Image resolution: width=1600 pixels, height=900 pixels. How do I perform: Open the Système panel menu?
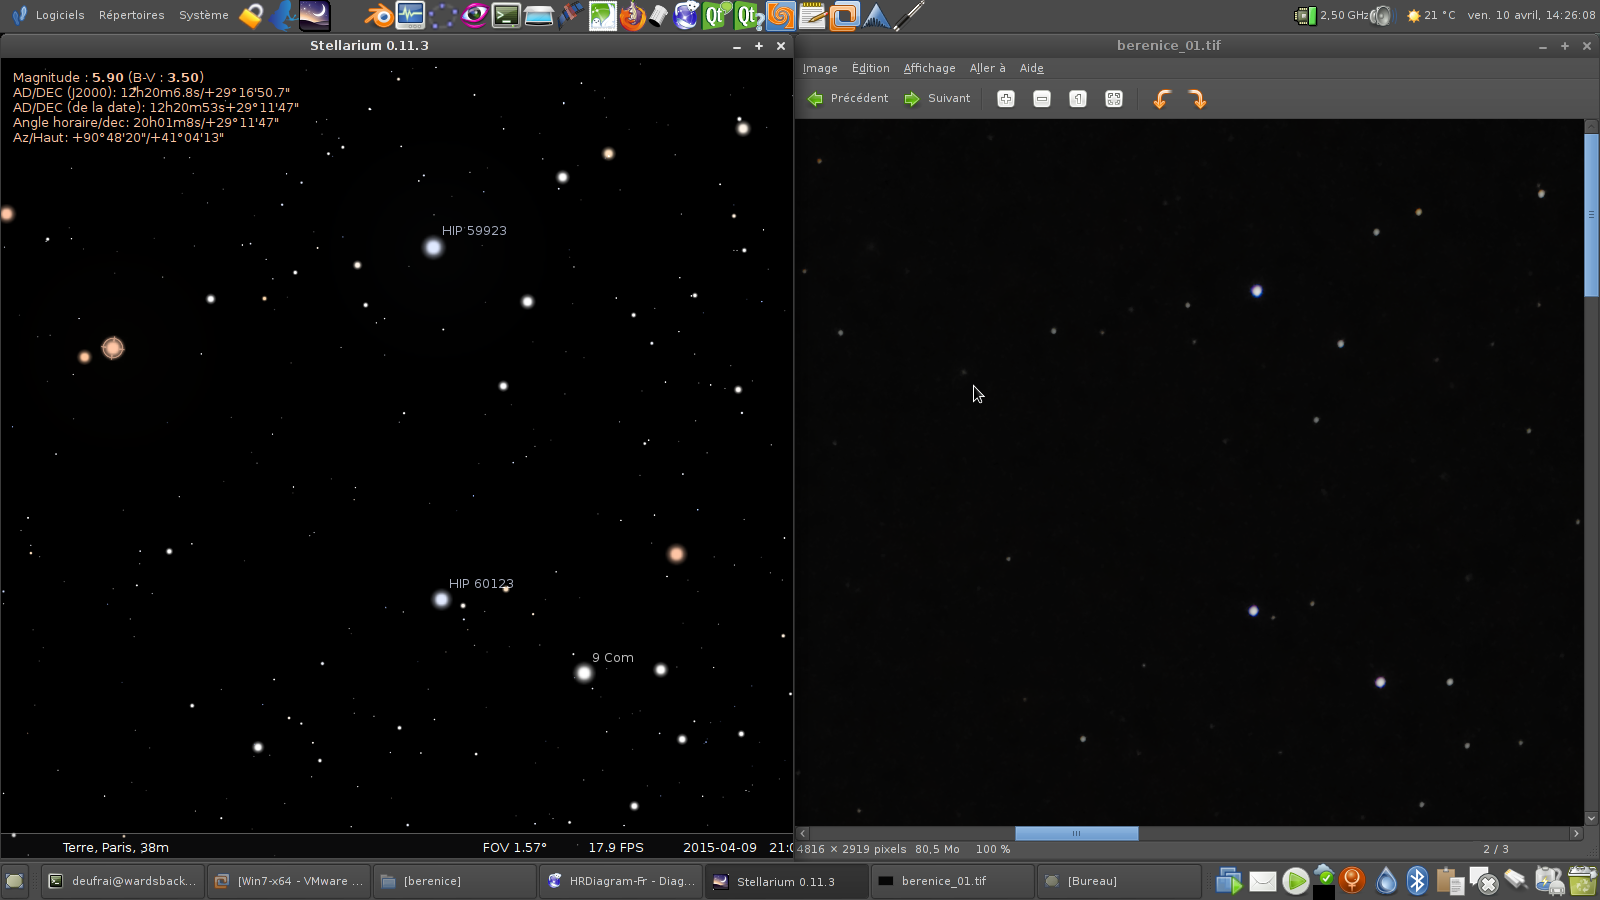(204, 15)
